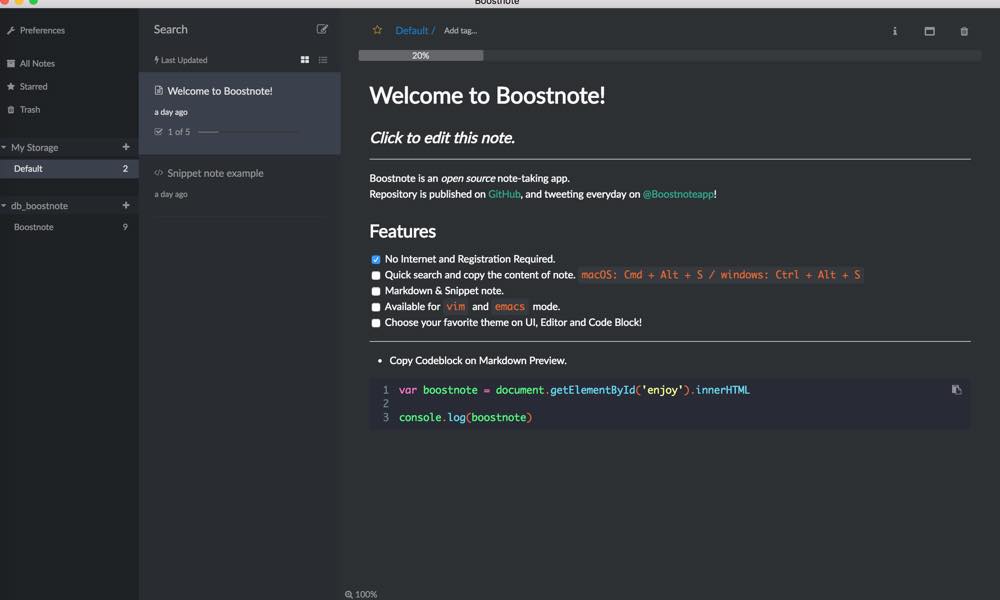The height and width of the screenshot is (600, 1000).
Task: Toggle fullscreen with the window icon
Action: tap(929, 31)
